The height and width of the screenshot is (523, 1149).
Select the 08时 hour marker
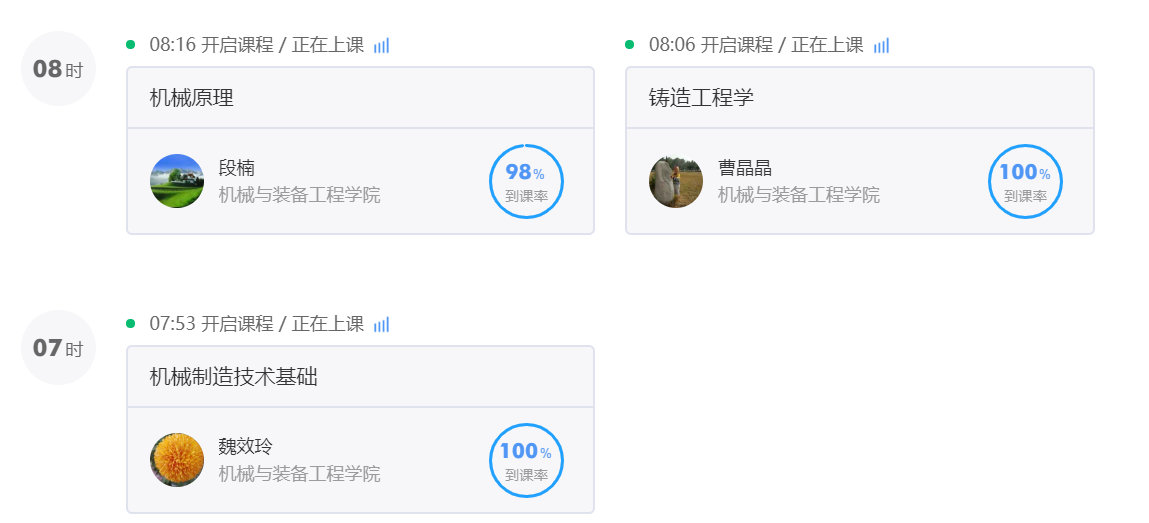[x=58, y=69]
